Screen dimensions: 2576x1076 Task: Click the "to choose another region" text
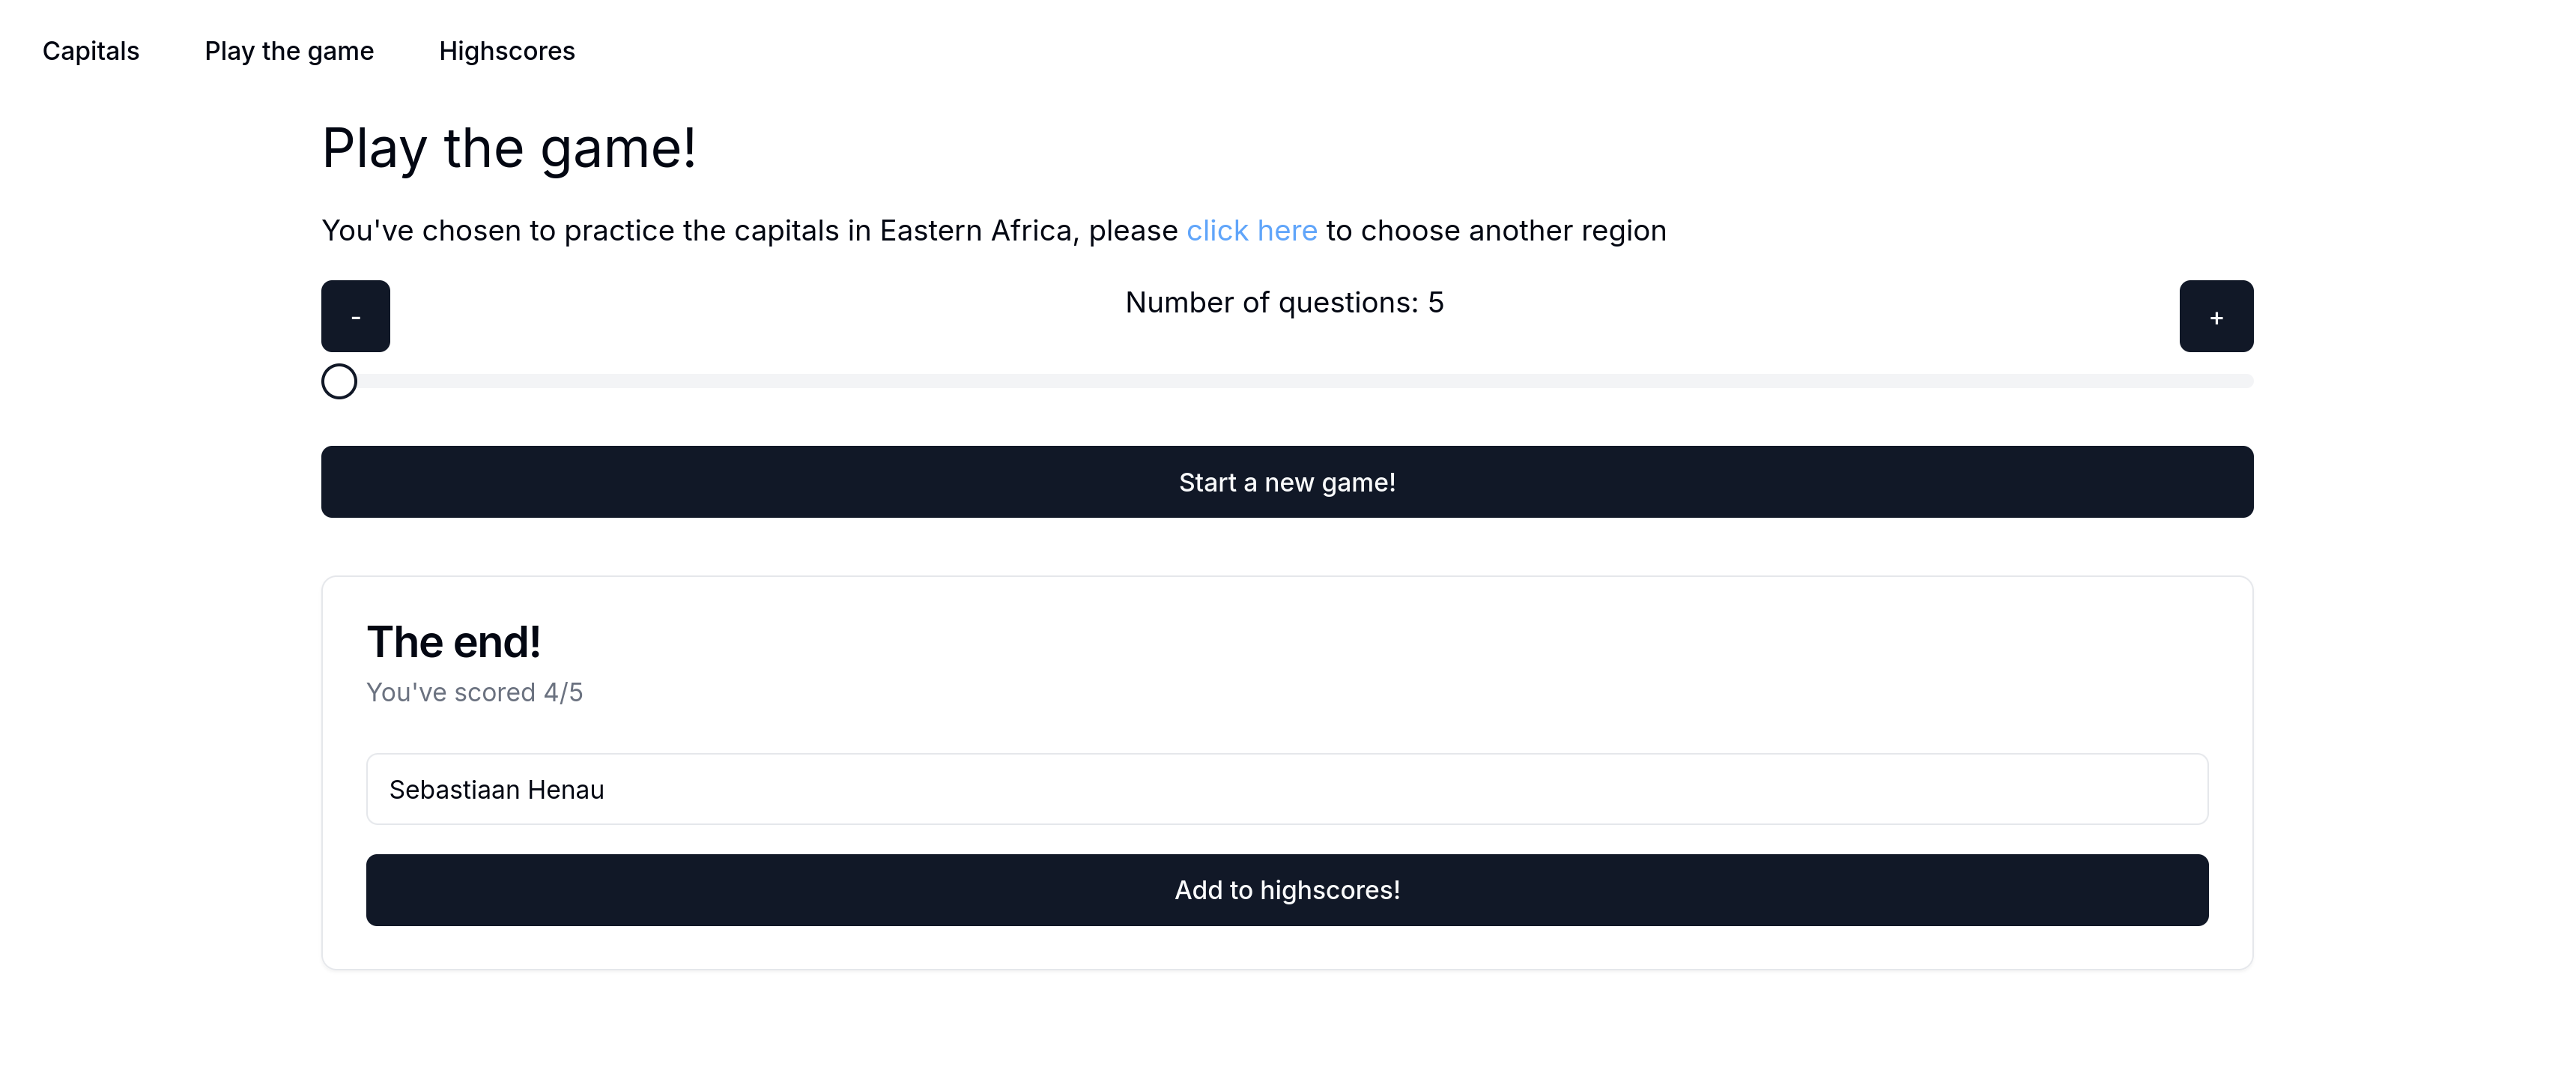click(x=1496, y=231)
